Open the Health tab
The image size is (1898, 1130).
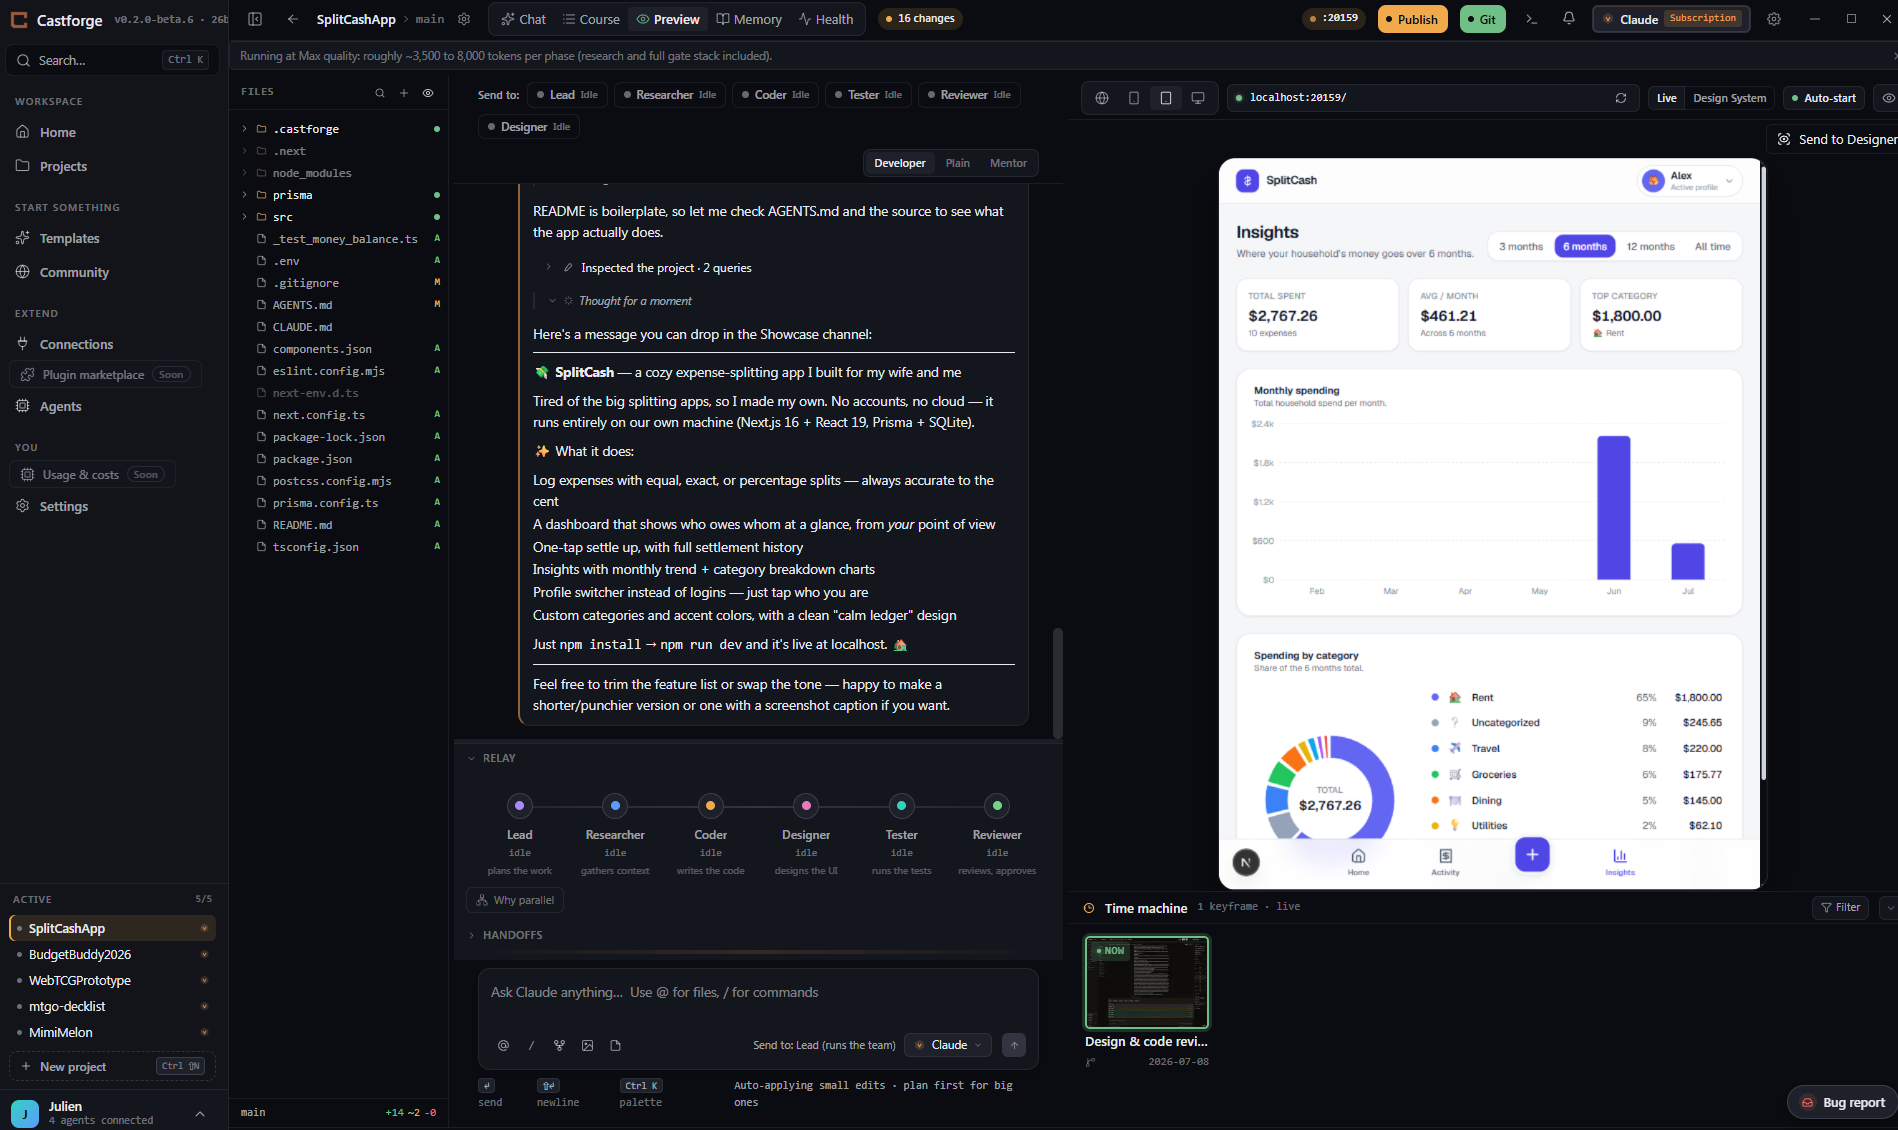tap(826, 19)
